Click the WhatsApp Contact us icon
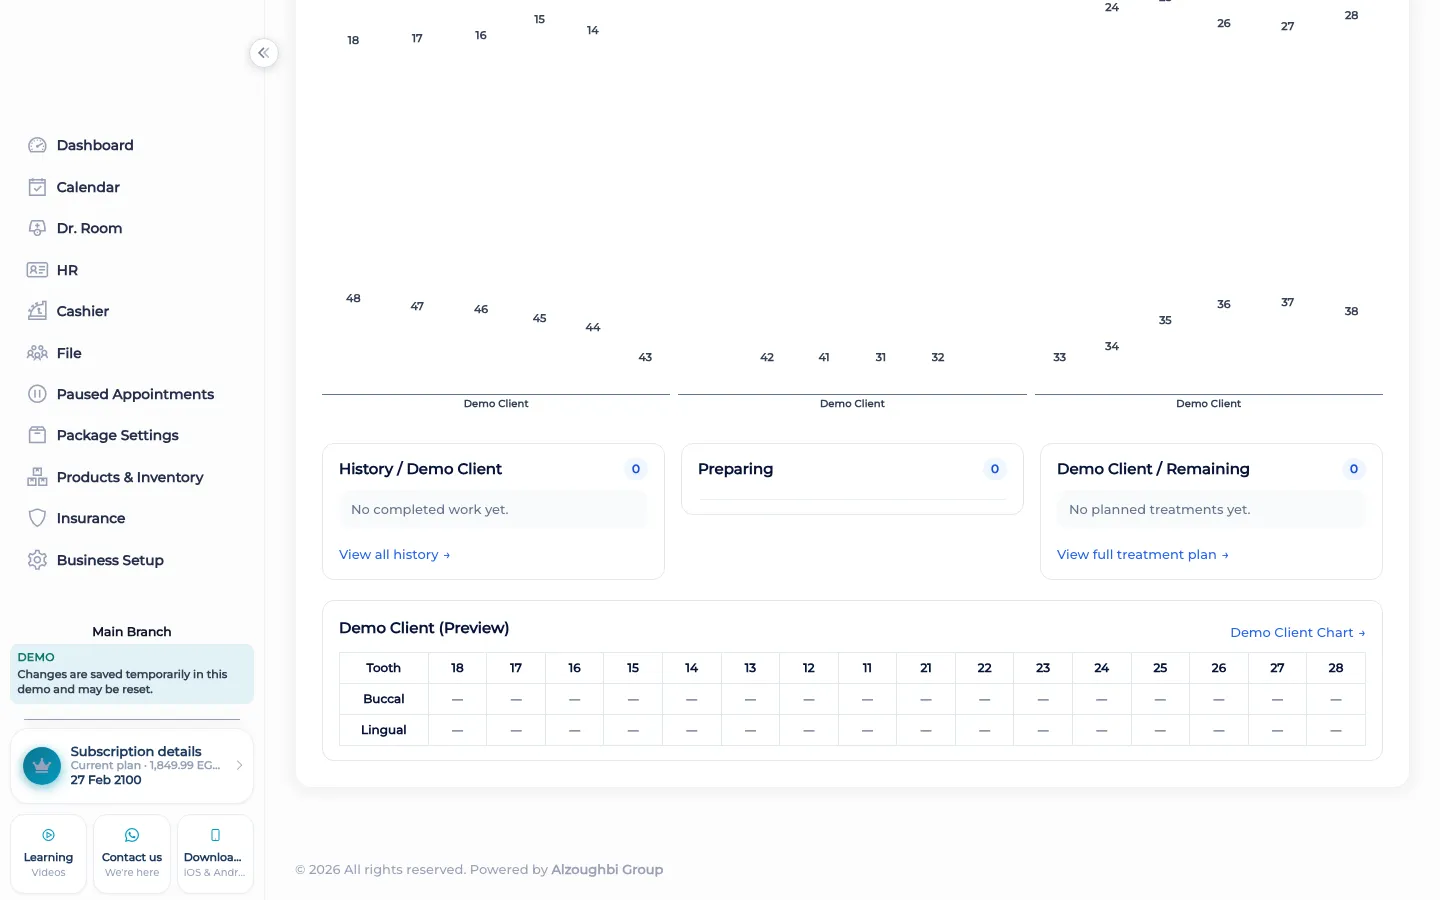Screen dimensions: 1440x900 pos(132,835)
